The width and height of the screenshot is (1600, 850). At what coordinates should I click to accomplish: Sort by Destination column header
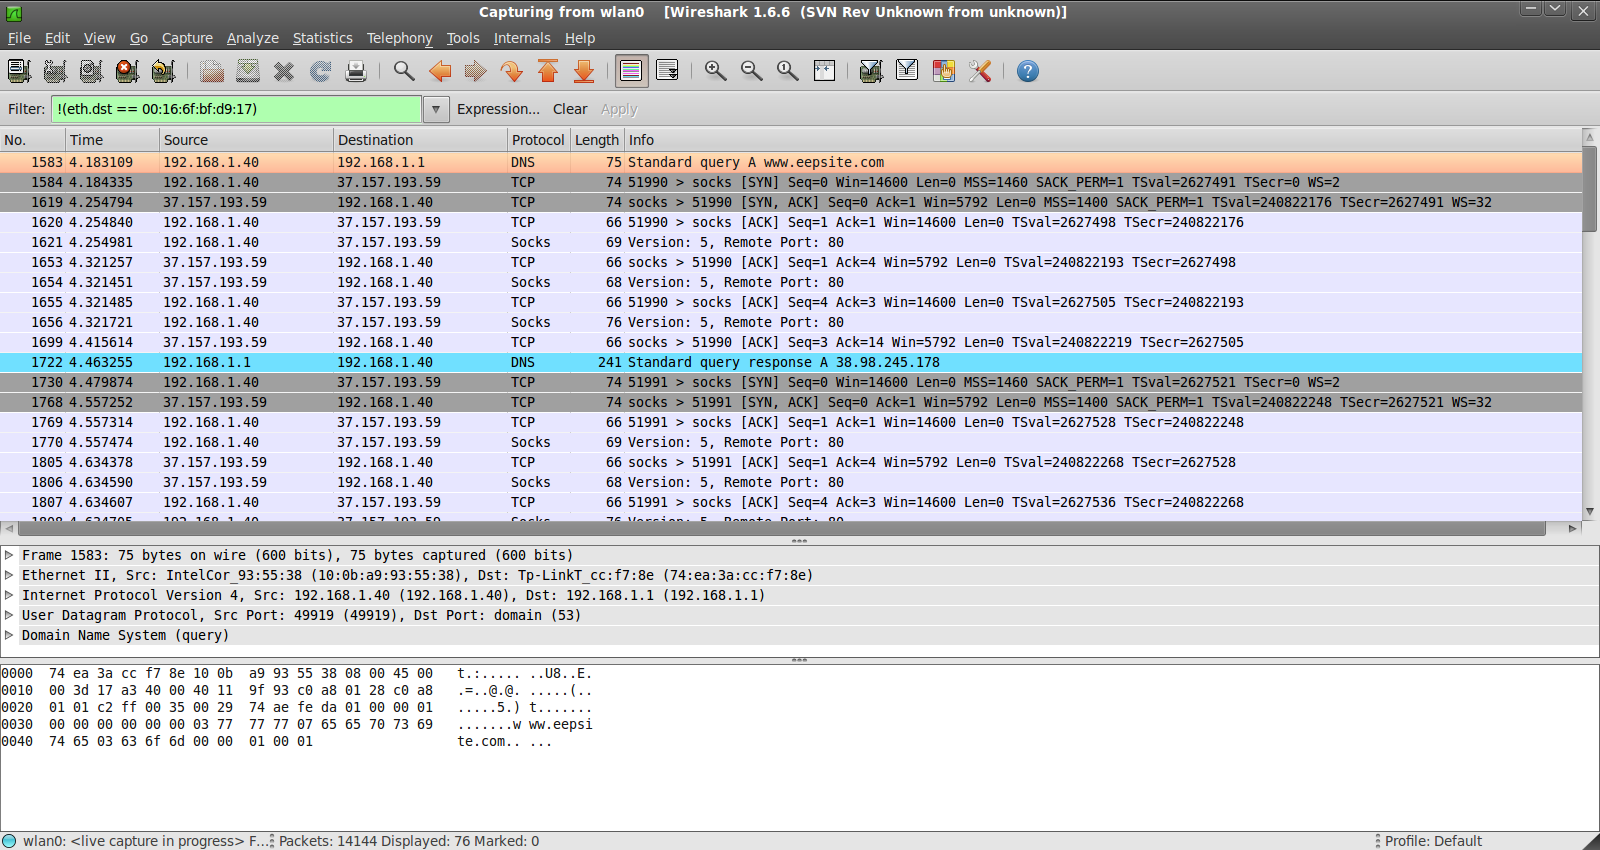[421, 140]
